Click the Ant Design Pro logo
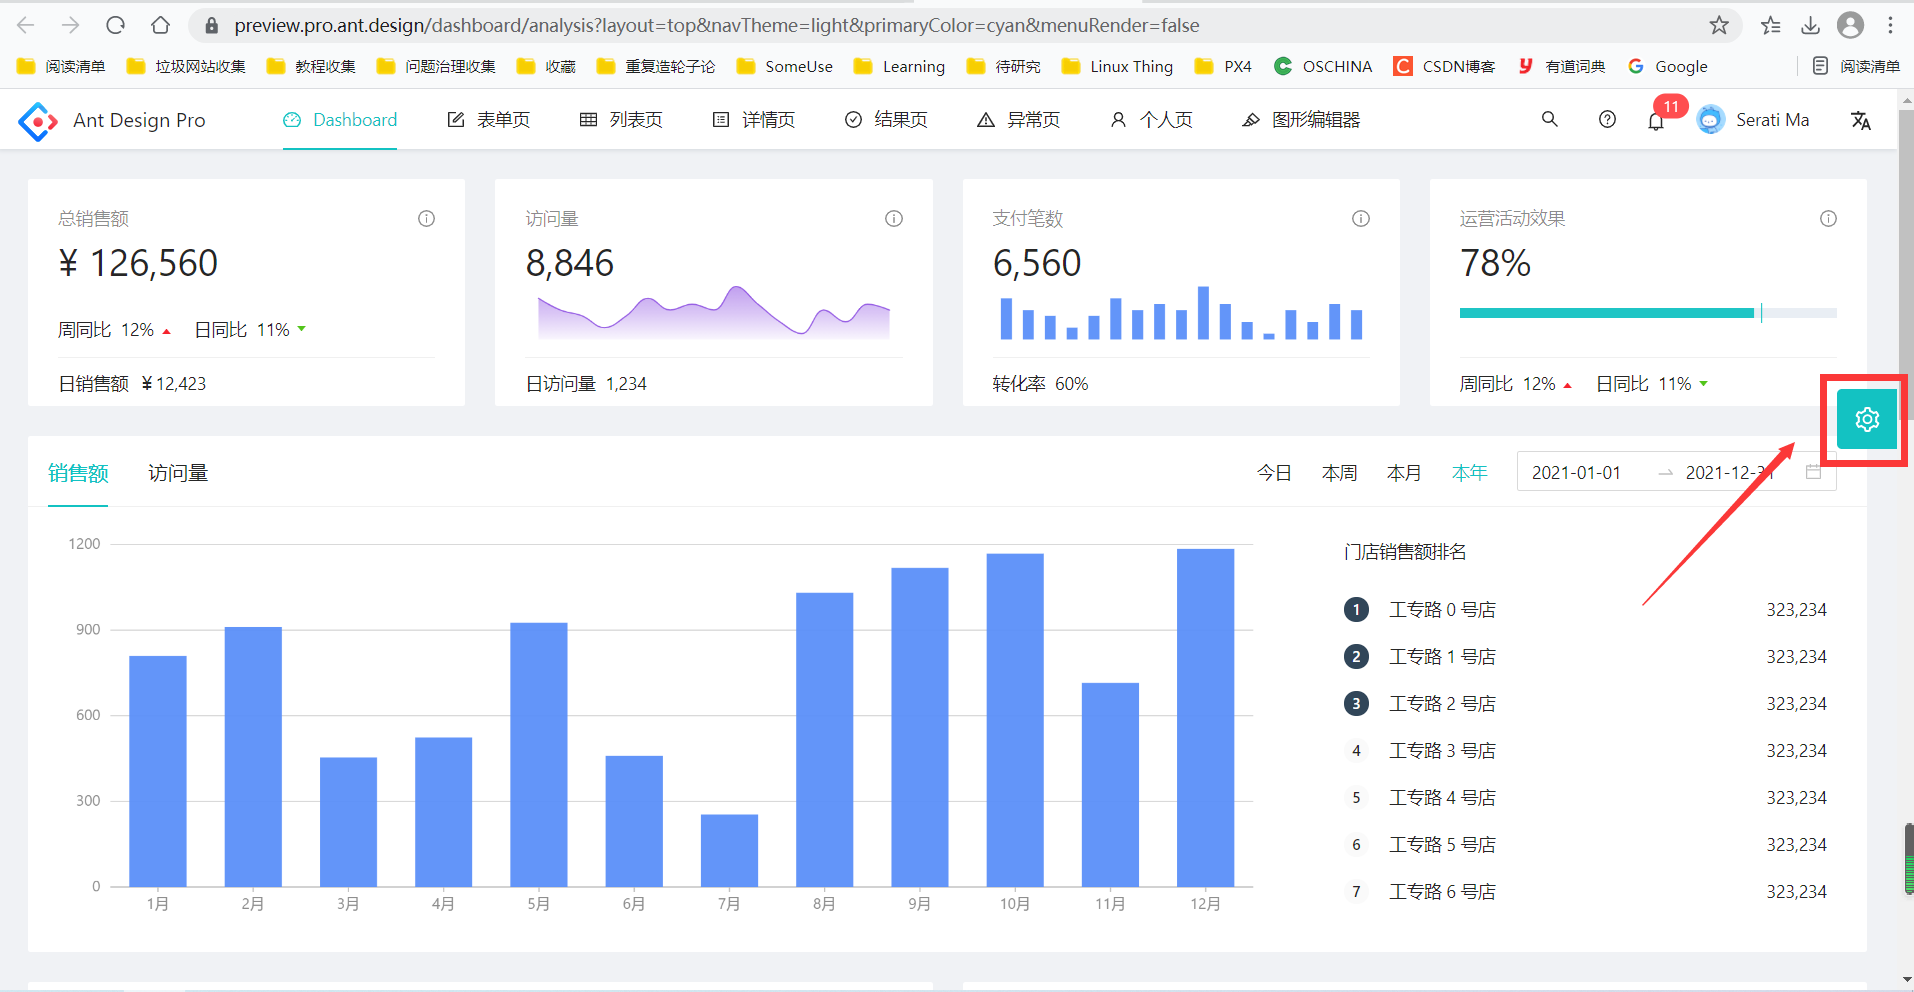This screenshot has width=1914, height=992. 38,120
